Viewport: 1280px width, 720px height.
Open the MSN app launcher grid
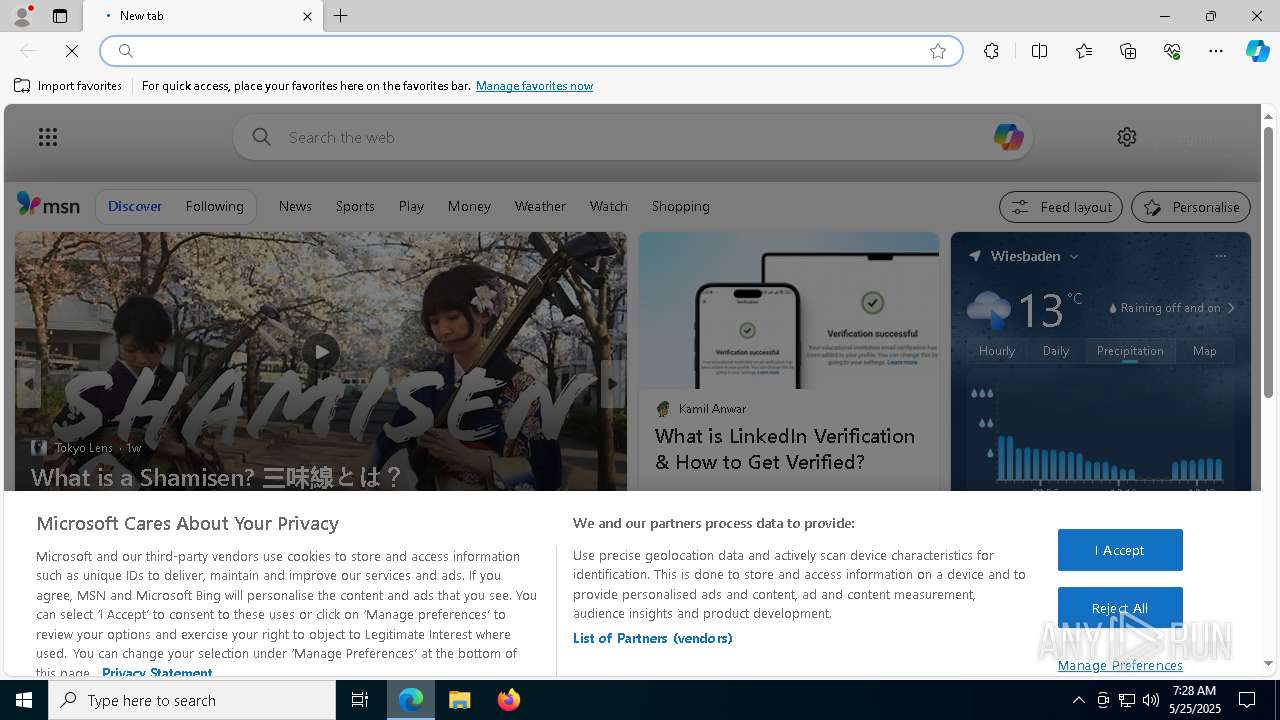tap(48, 137)
